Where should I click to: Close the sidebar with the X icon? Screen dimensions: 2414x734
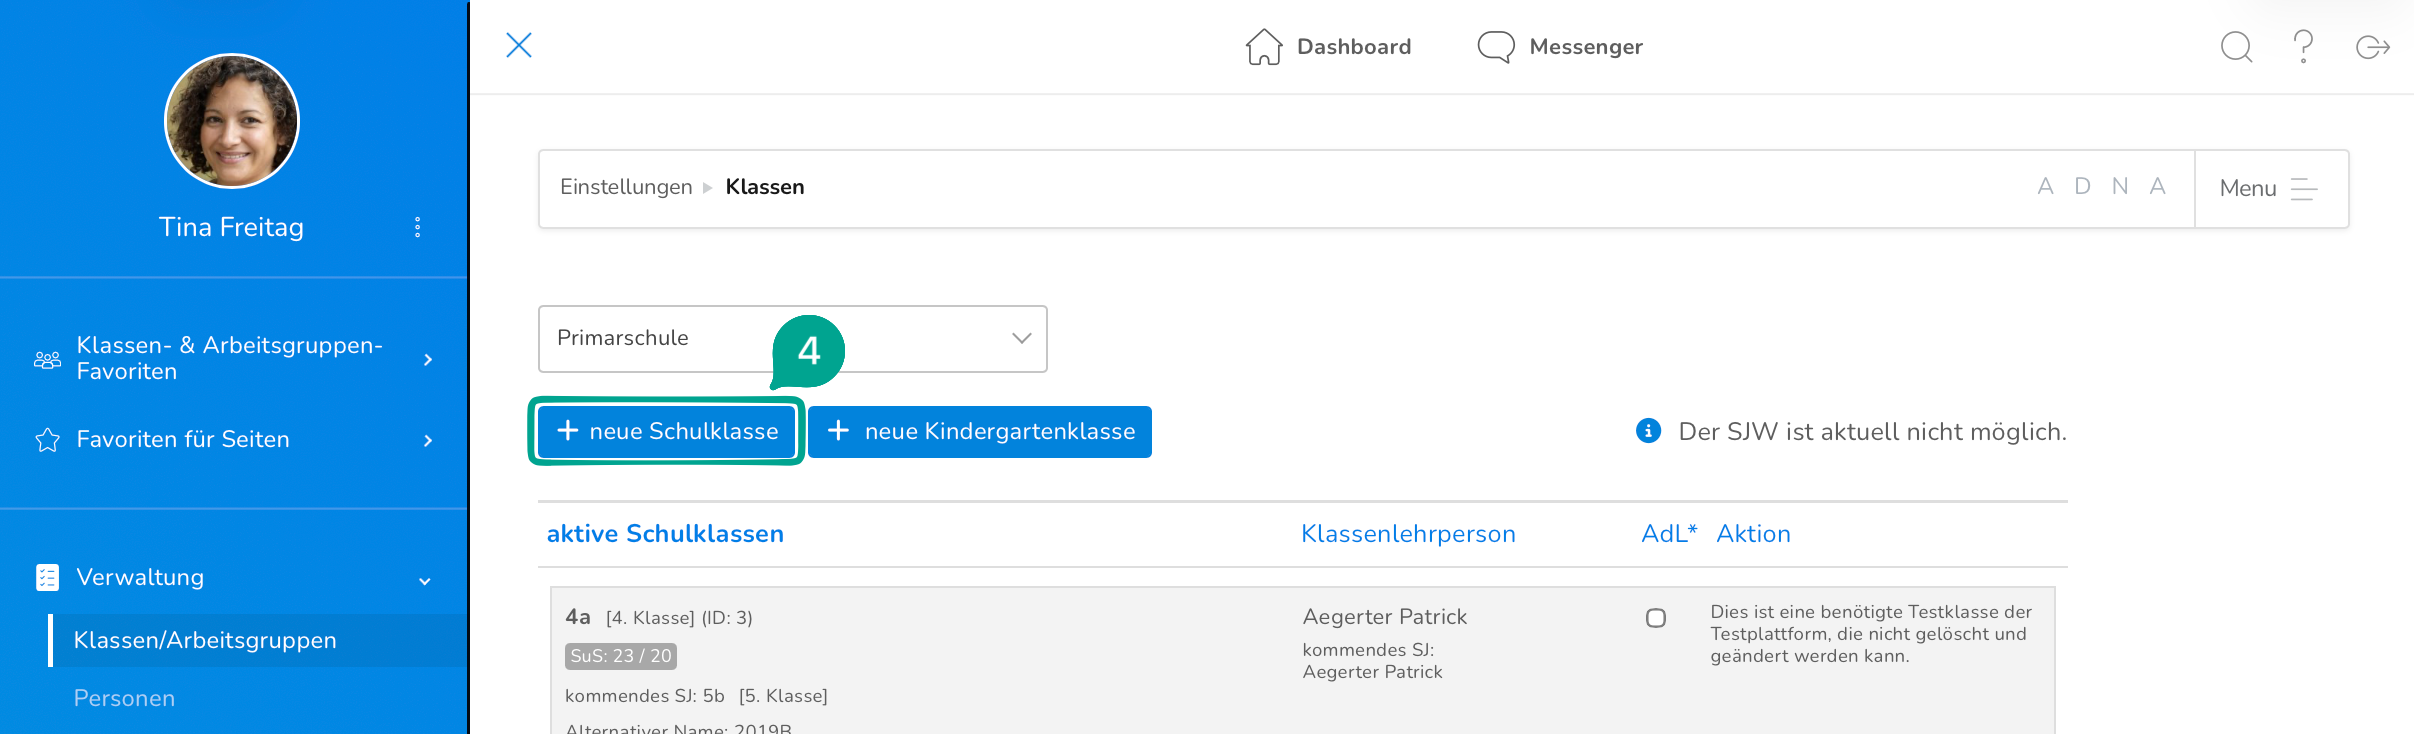(x=519, y=45)
